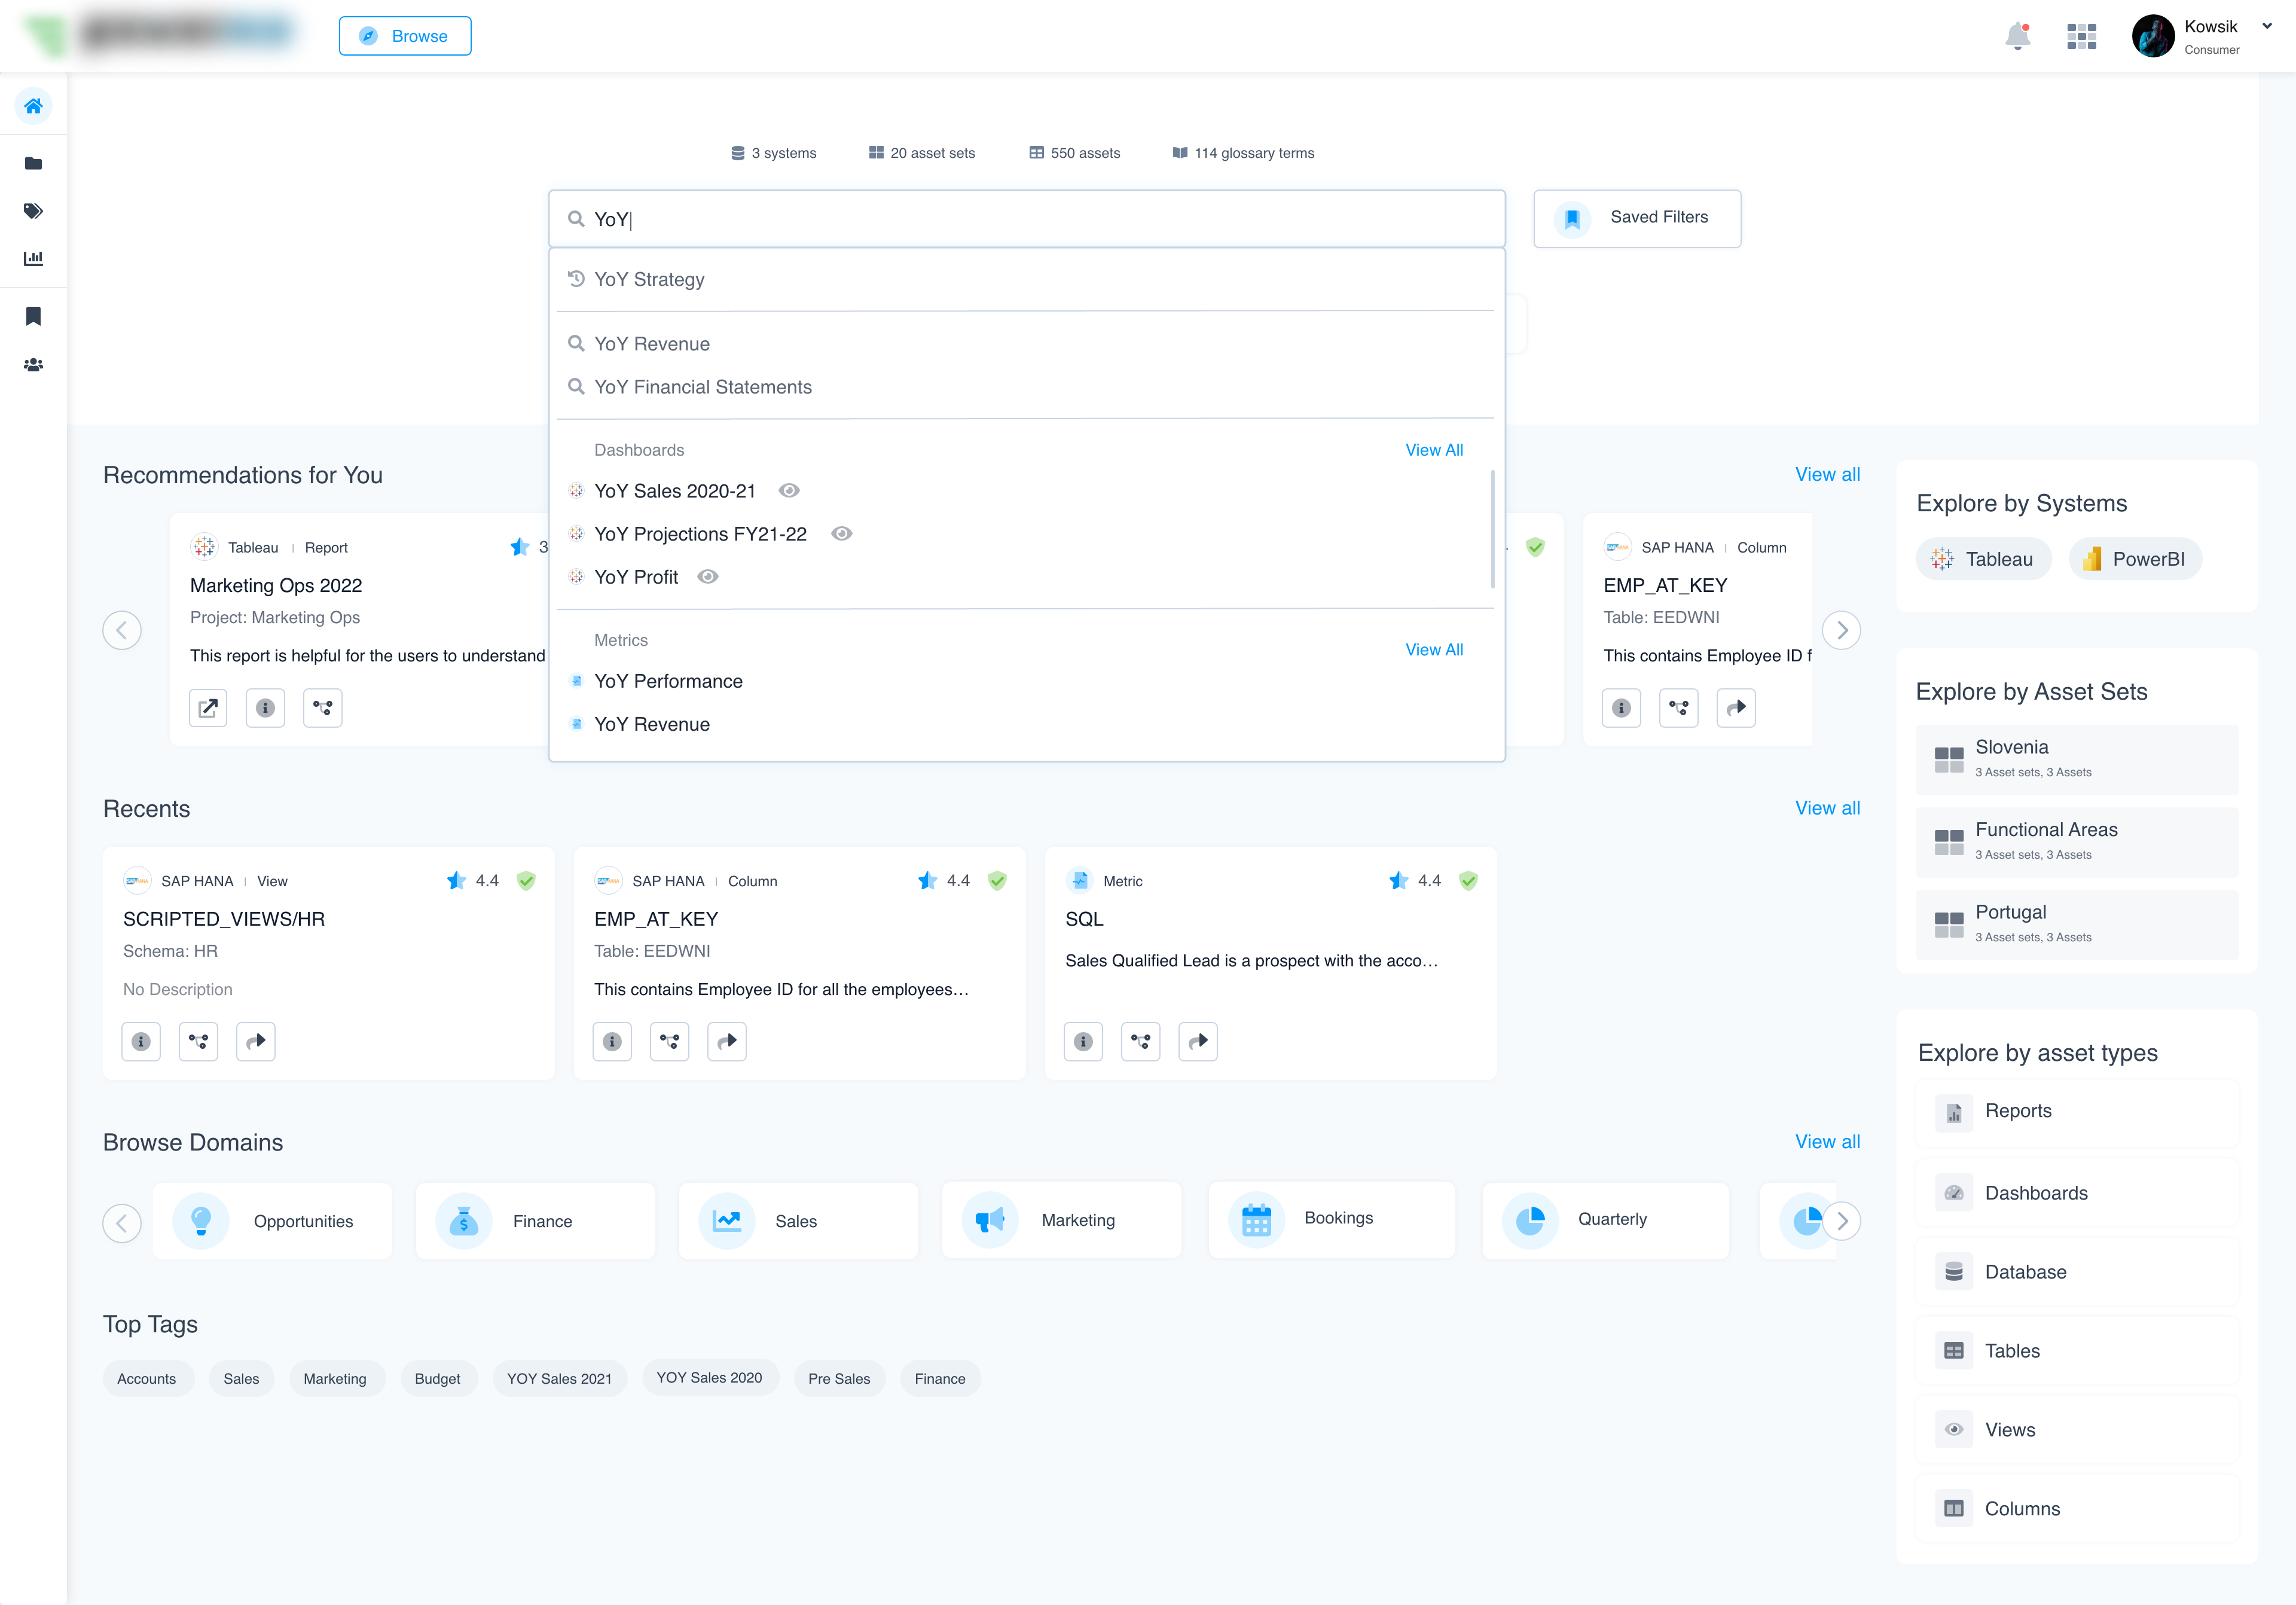2296x1605 pixels.
Task: Toggle eye icon next to YoY Sales 2020-21
Action: click(x=789, y=490)
